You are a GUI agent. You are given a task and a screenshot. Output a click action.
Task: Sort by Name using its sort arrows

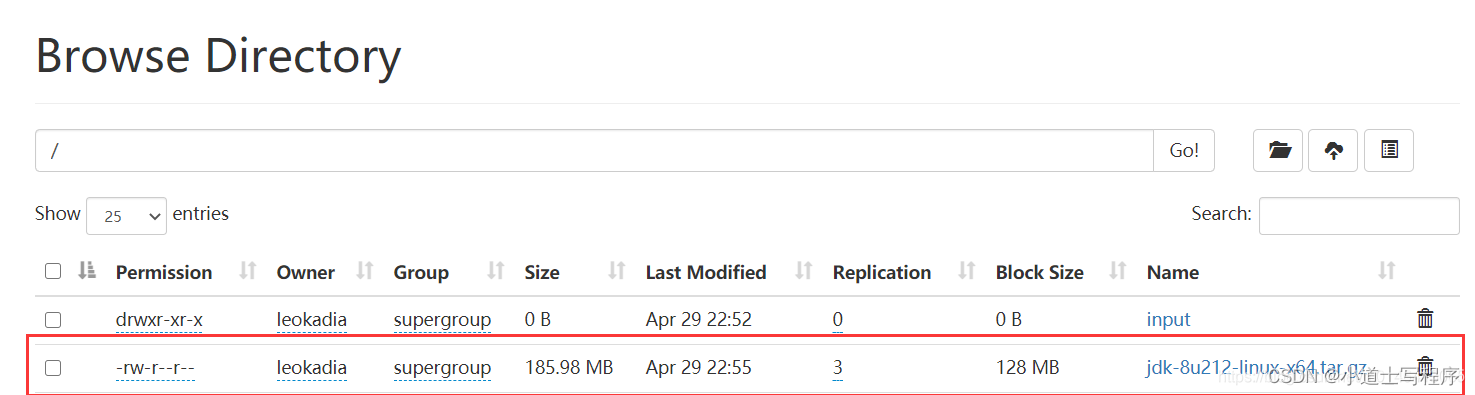tap(1386, 271)
